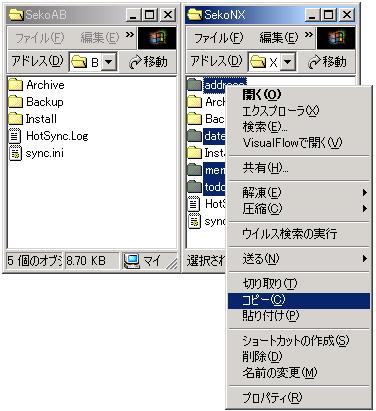Click the SekoAB window title bar

pyautogui.click(x=67, y=15)
